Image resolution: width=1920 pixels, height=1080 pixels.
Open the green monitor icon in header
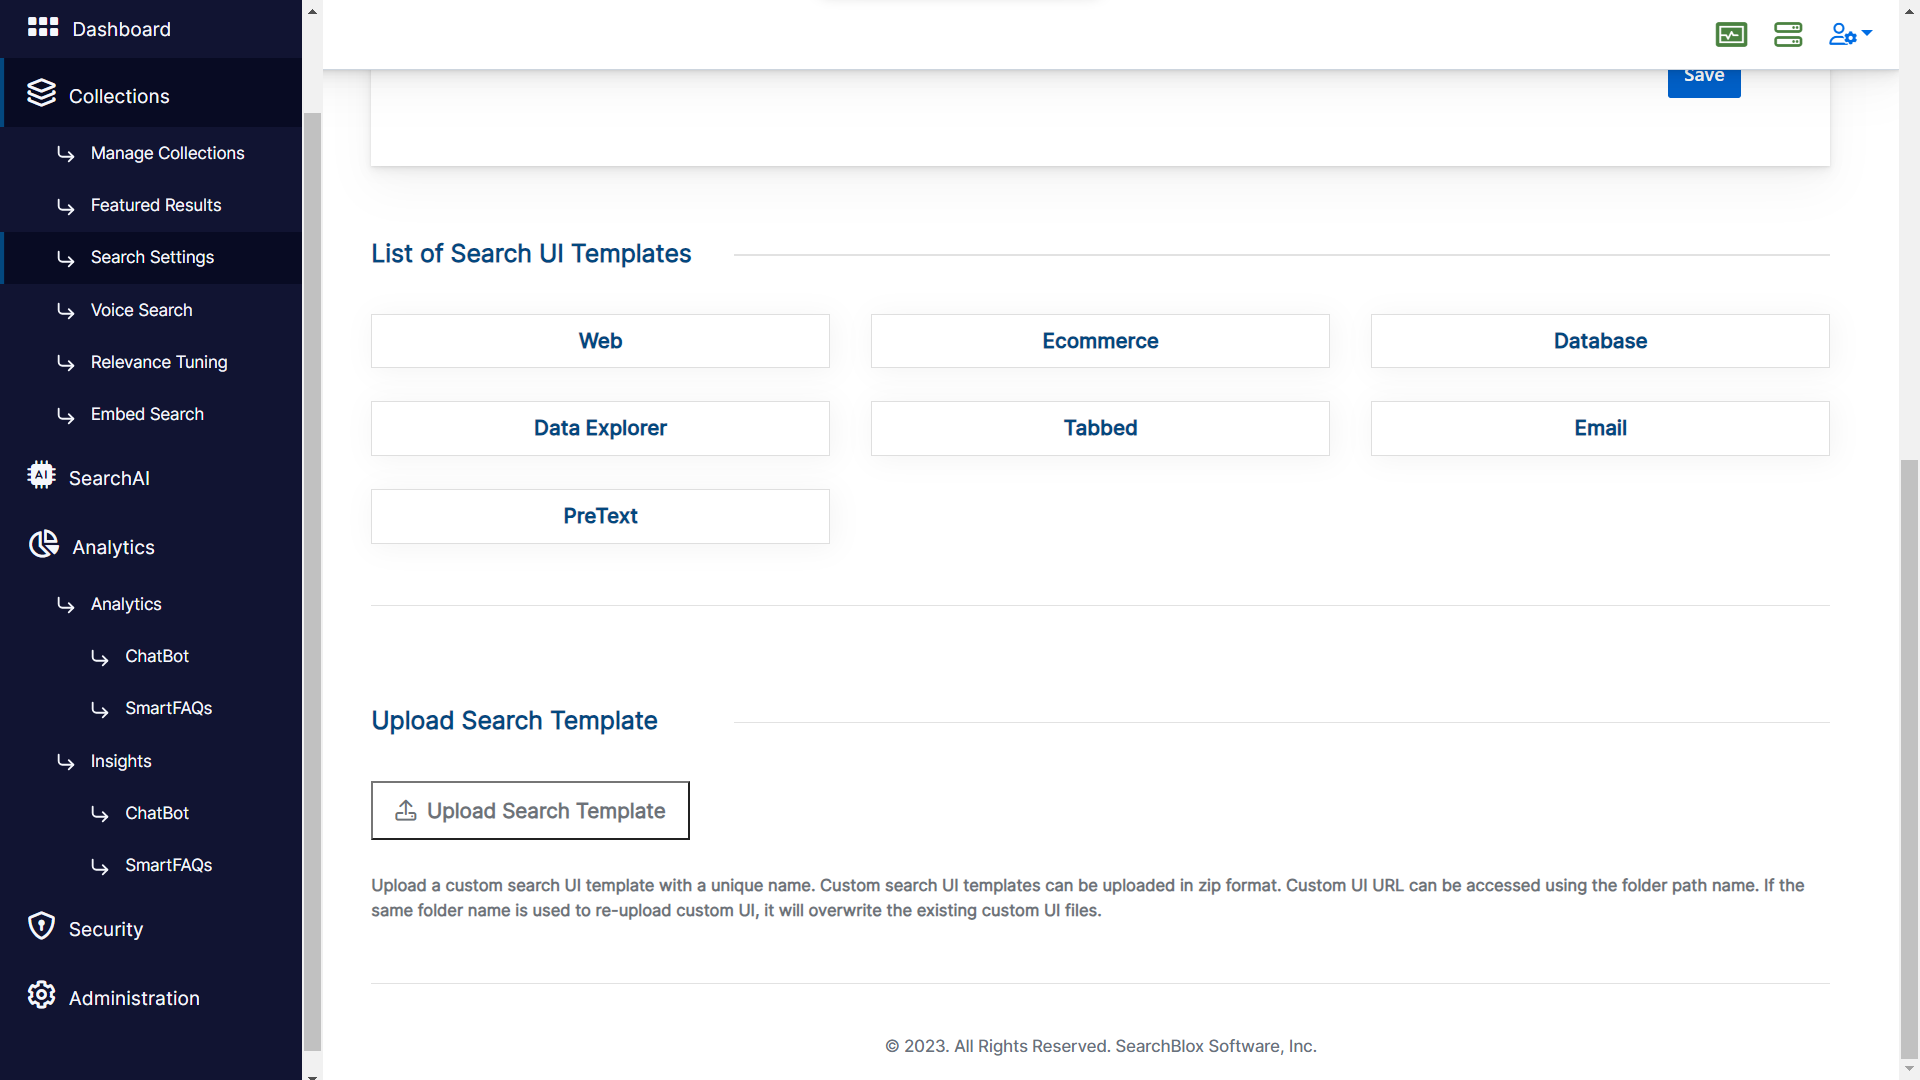coord(1731,35)
